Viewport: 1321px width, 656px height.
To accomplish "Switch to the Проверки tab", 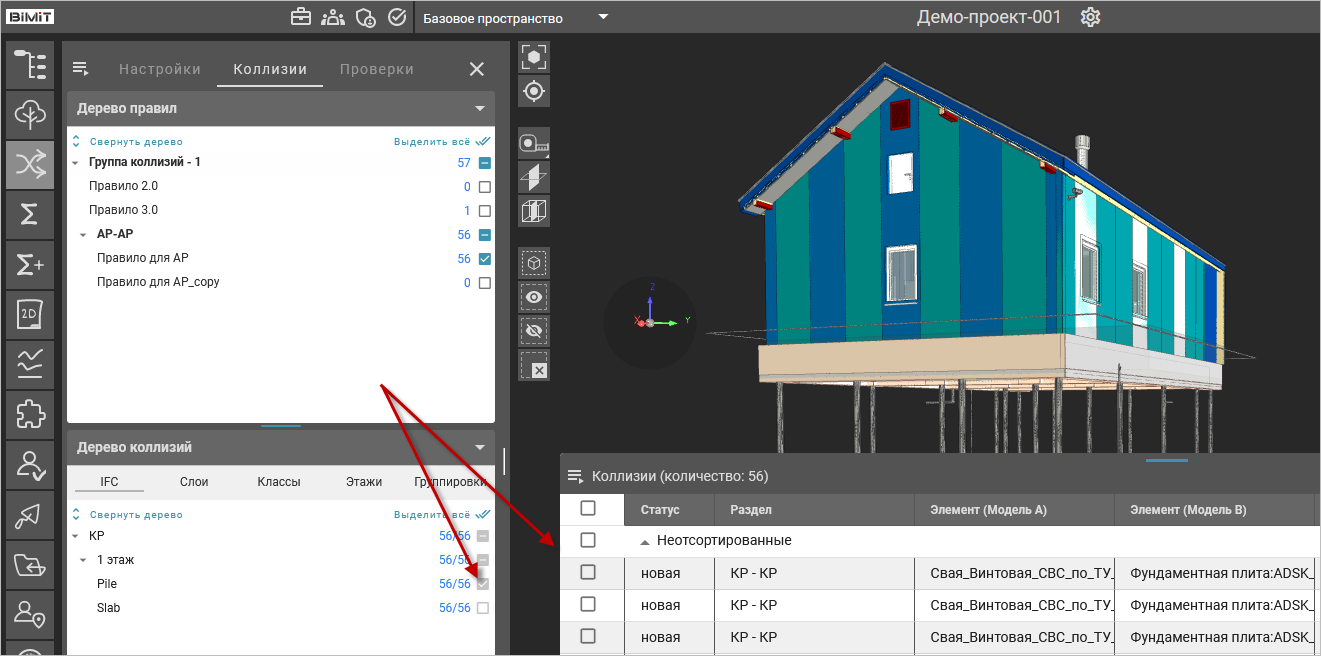I will click(377, 69).
